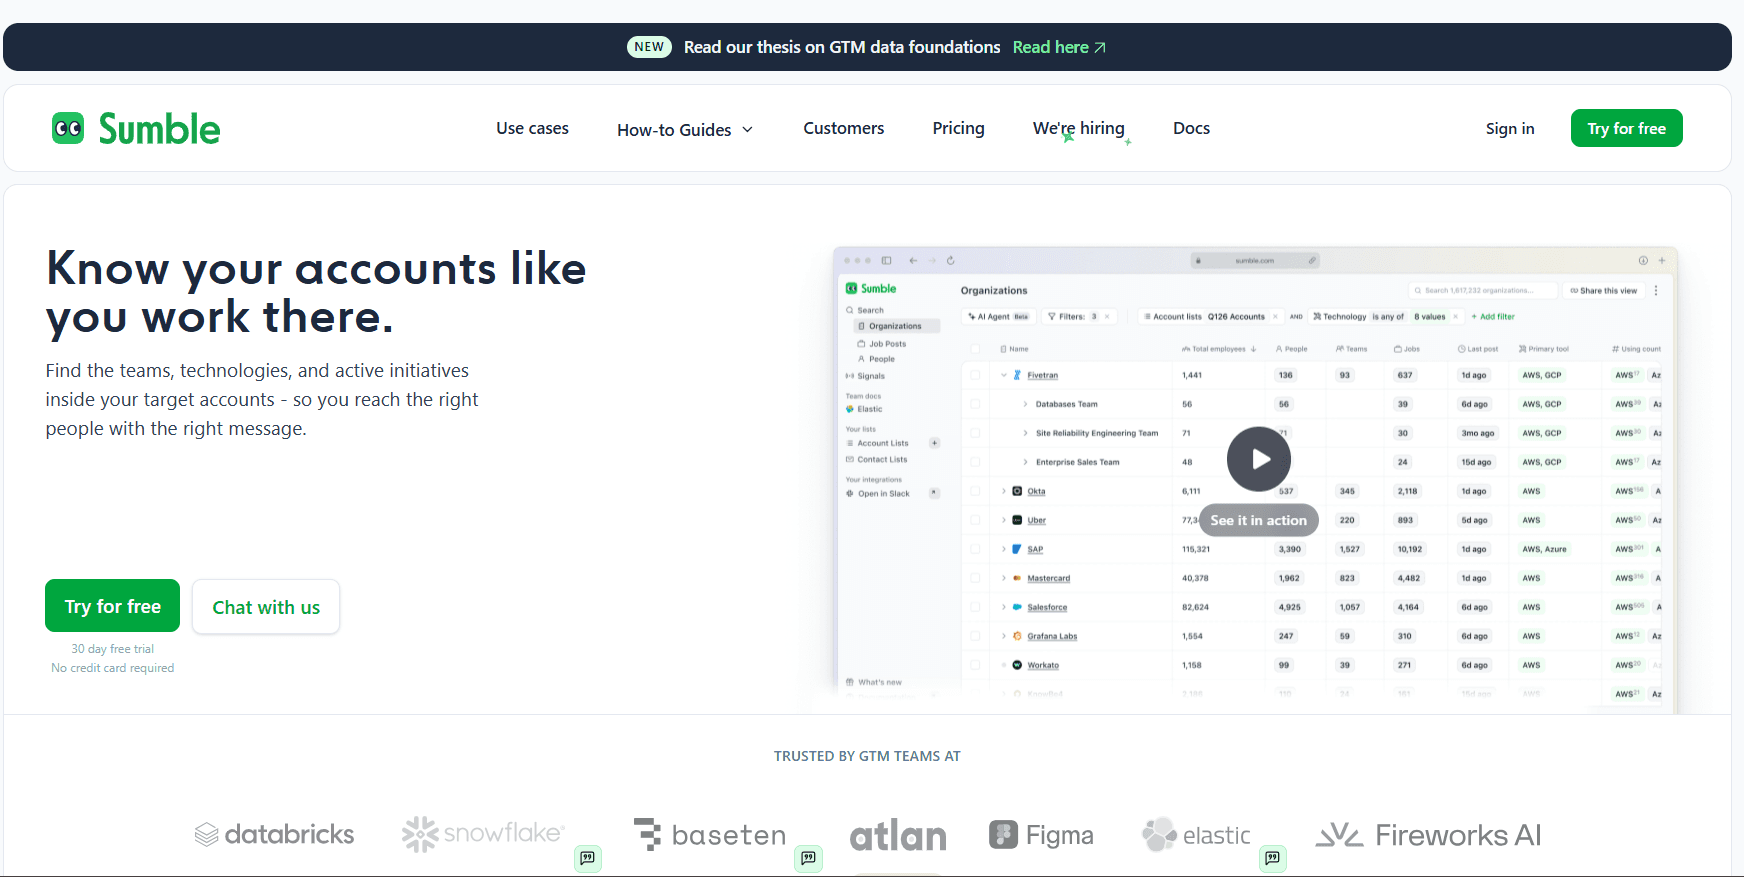The image size is (1744, 877).
Task: Toggle the sidebar icon in the preview browser bar
Action: 886,261
